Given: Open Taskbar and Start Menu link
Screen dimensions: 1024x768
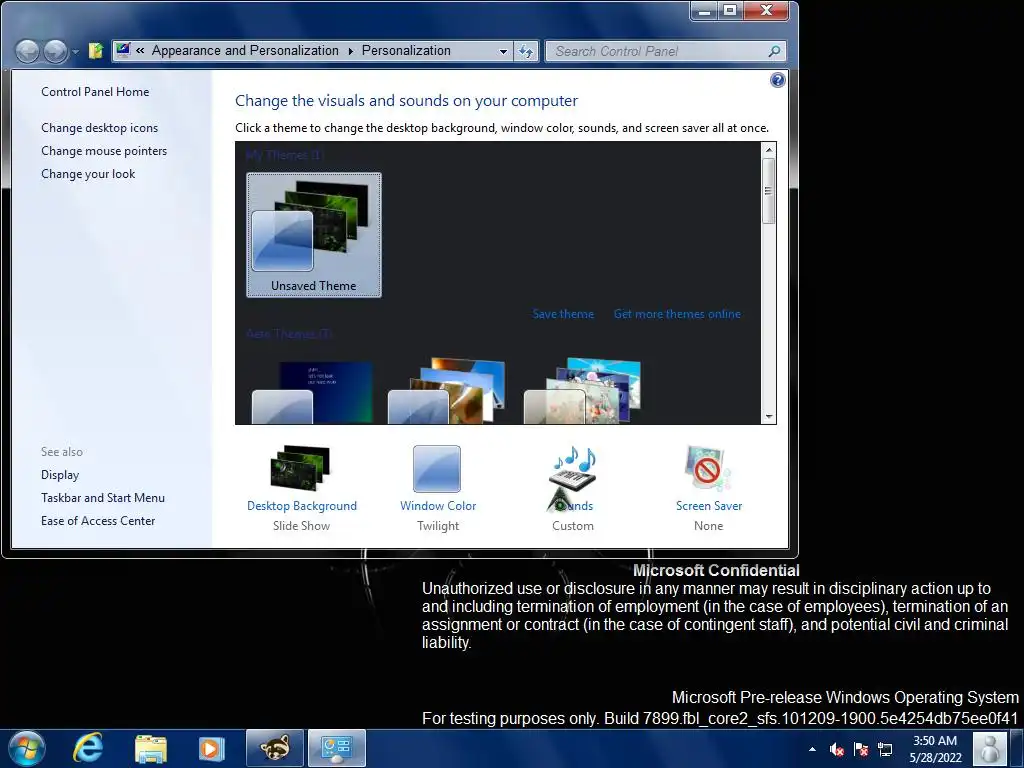Looking at the screenshot, I should (x=103, y=498).
